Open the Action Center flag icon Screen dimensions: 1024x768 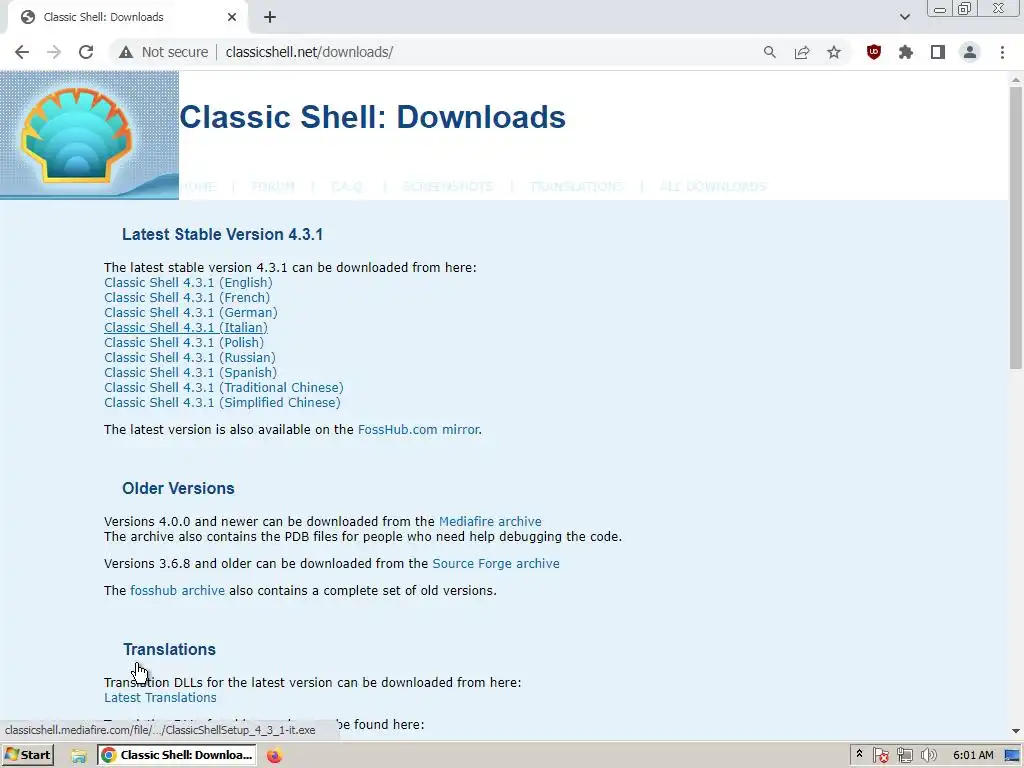[x=880, y=756]
